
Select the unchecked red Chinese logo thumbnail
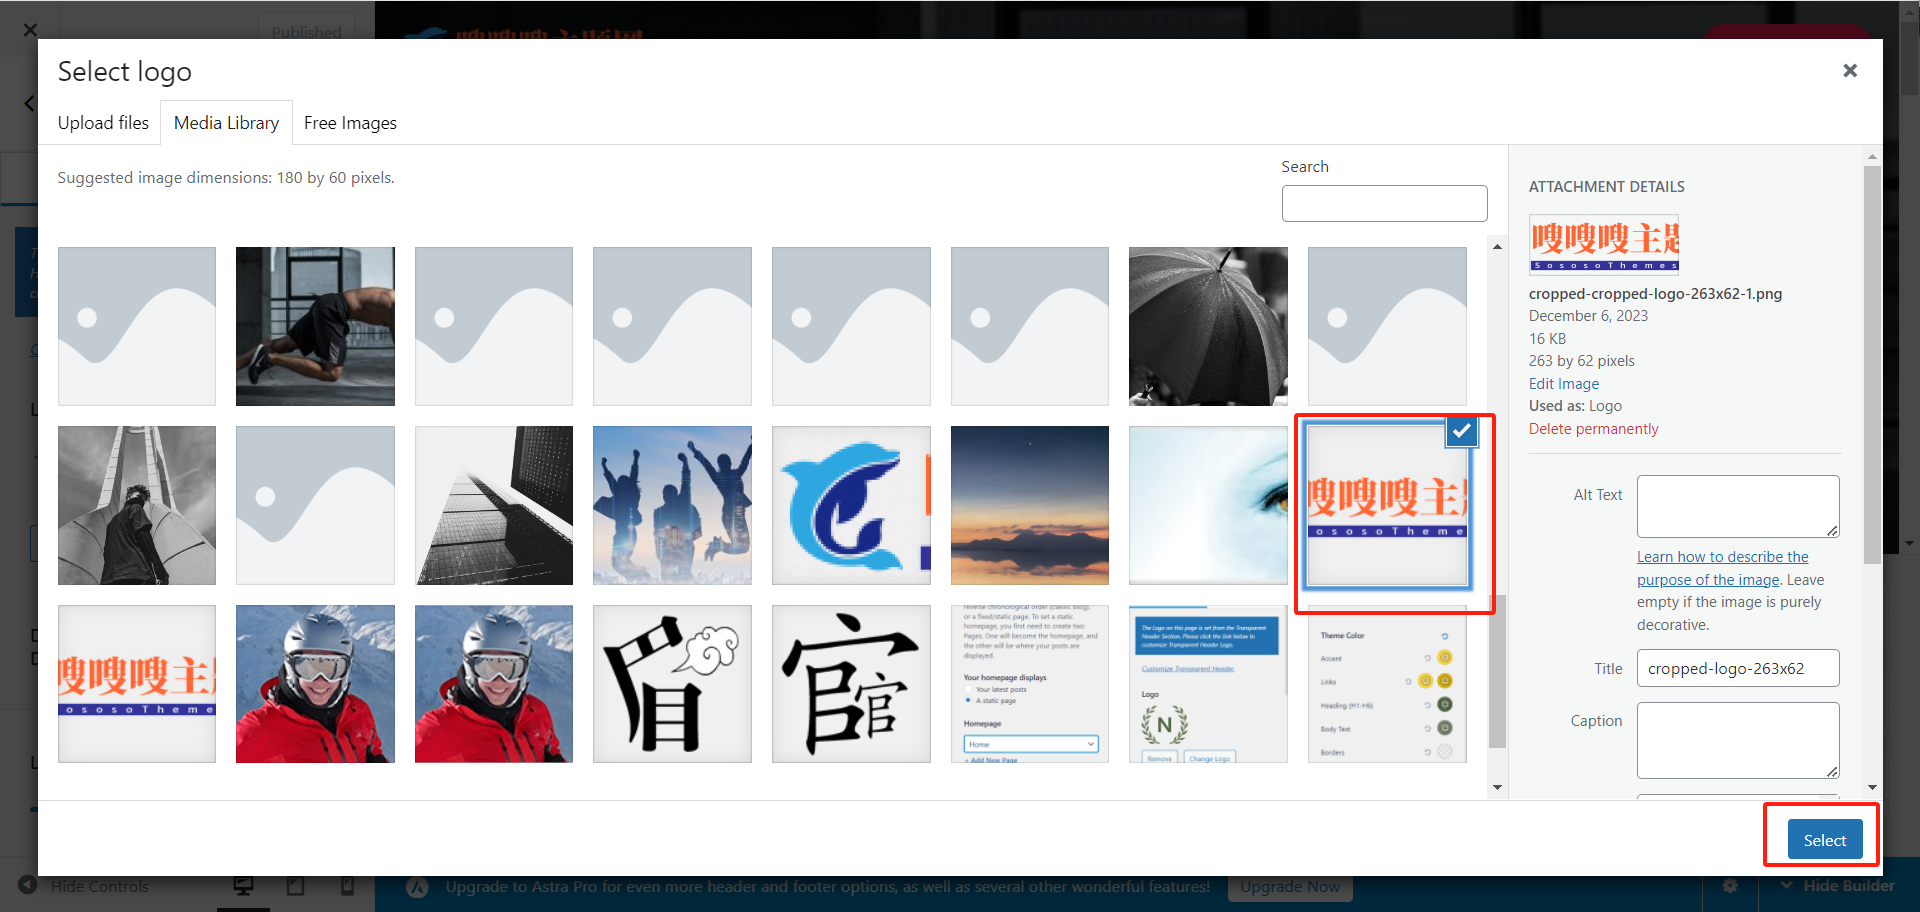pyautogui.click(x=137, y=684)
